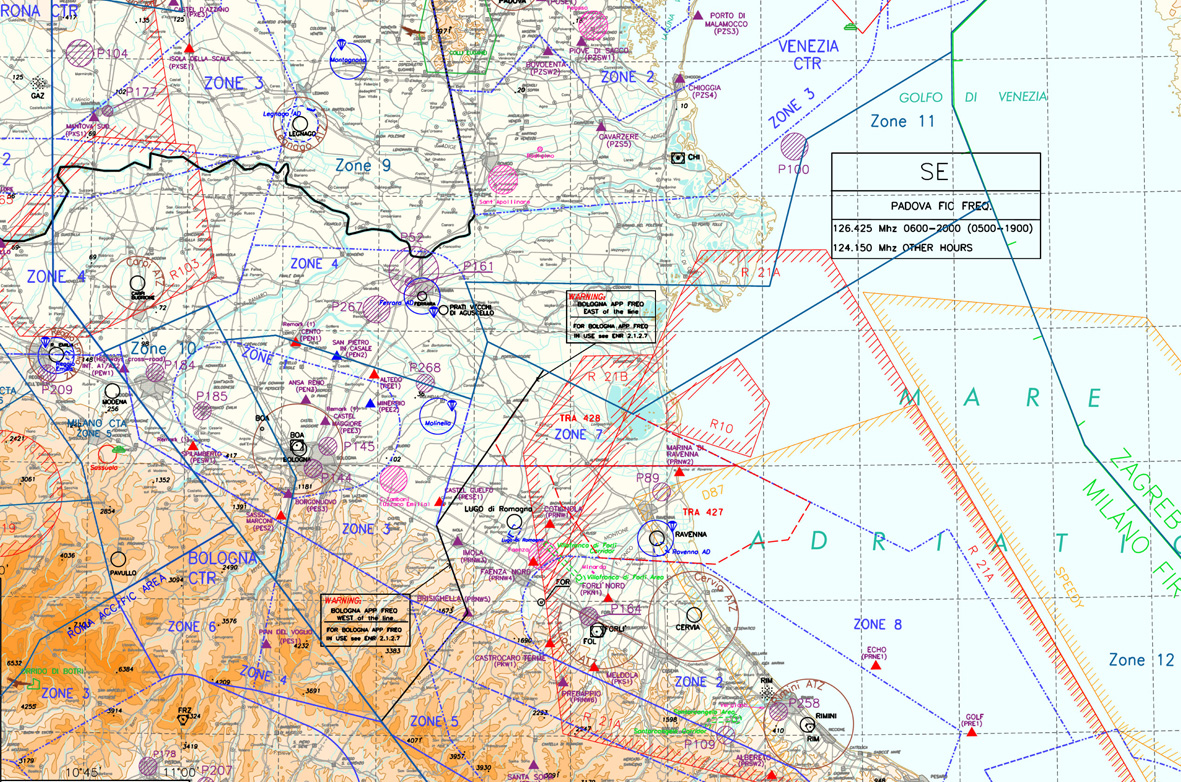Click the P185 hatched circle
Viewport: 1181px width, 782px height.
(x=202, y=411)
